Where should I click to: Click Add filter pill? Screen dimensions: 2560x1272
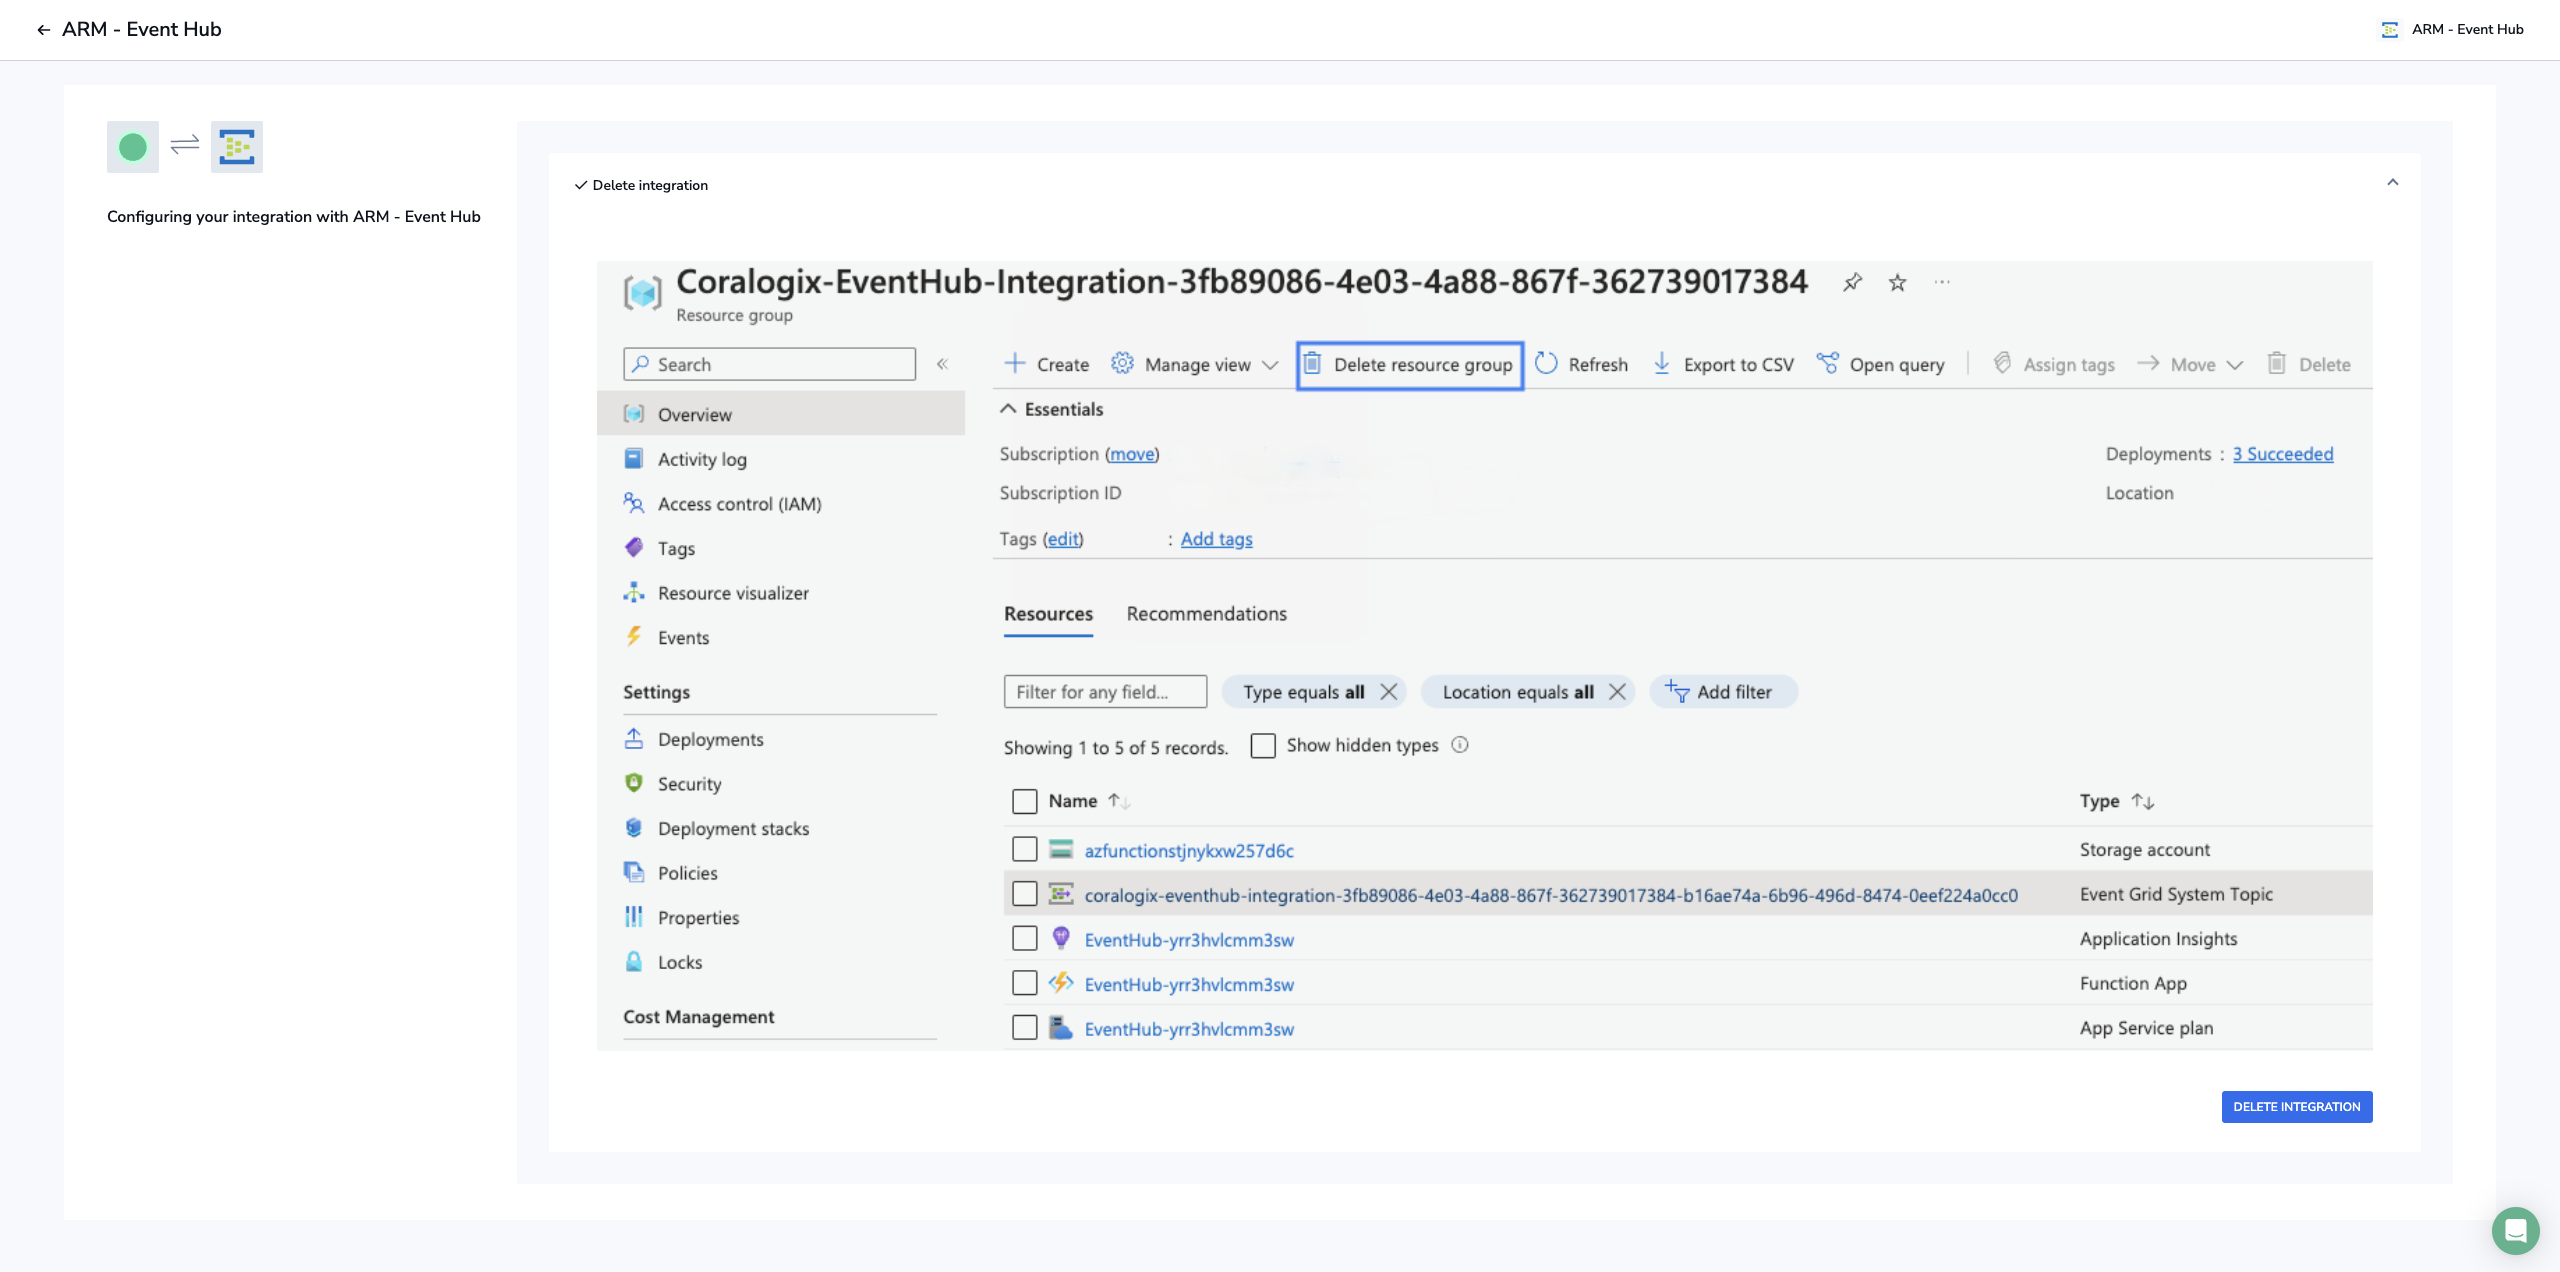[1723, 691]
